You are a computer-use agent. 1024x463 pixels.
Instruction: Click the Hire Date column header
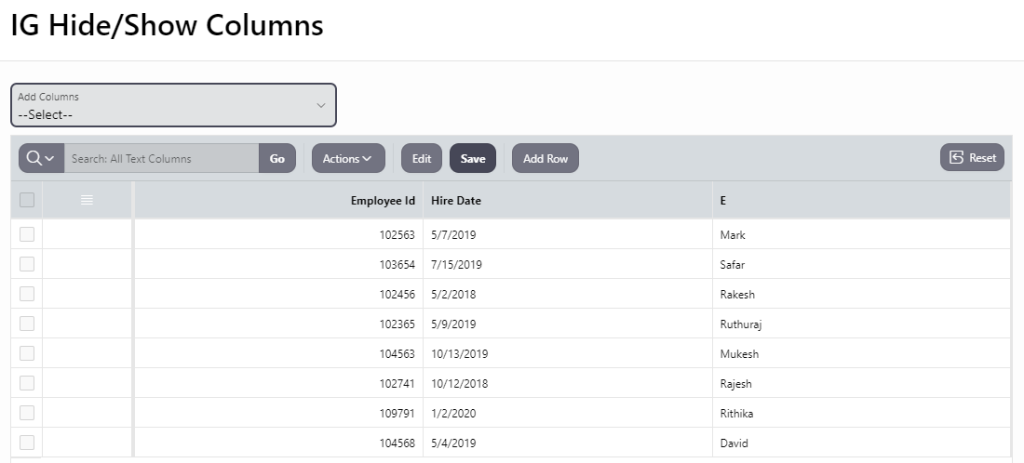click(456, 200)
